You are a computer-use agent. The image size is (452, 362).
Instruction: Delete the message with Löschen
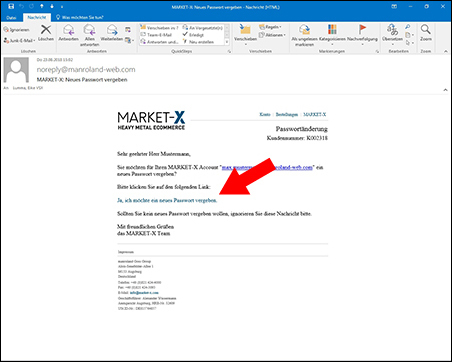click(x=46, y=33)
